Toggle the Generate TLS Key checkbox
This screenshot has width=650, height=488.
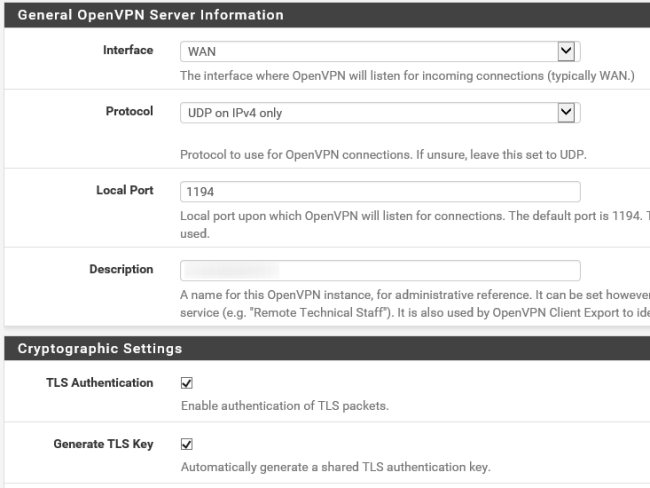point(187,444)
